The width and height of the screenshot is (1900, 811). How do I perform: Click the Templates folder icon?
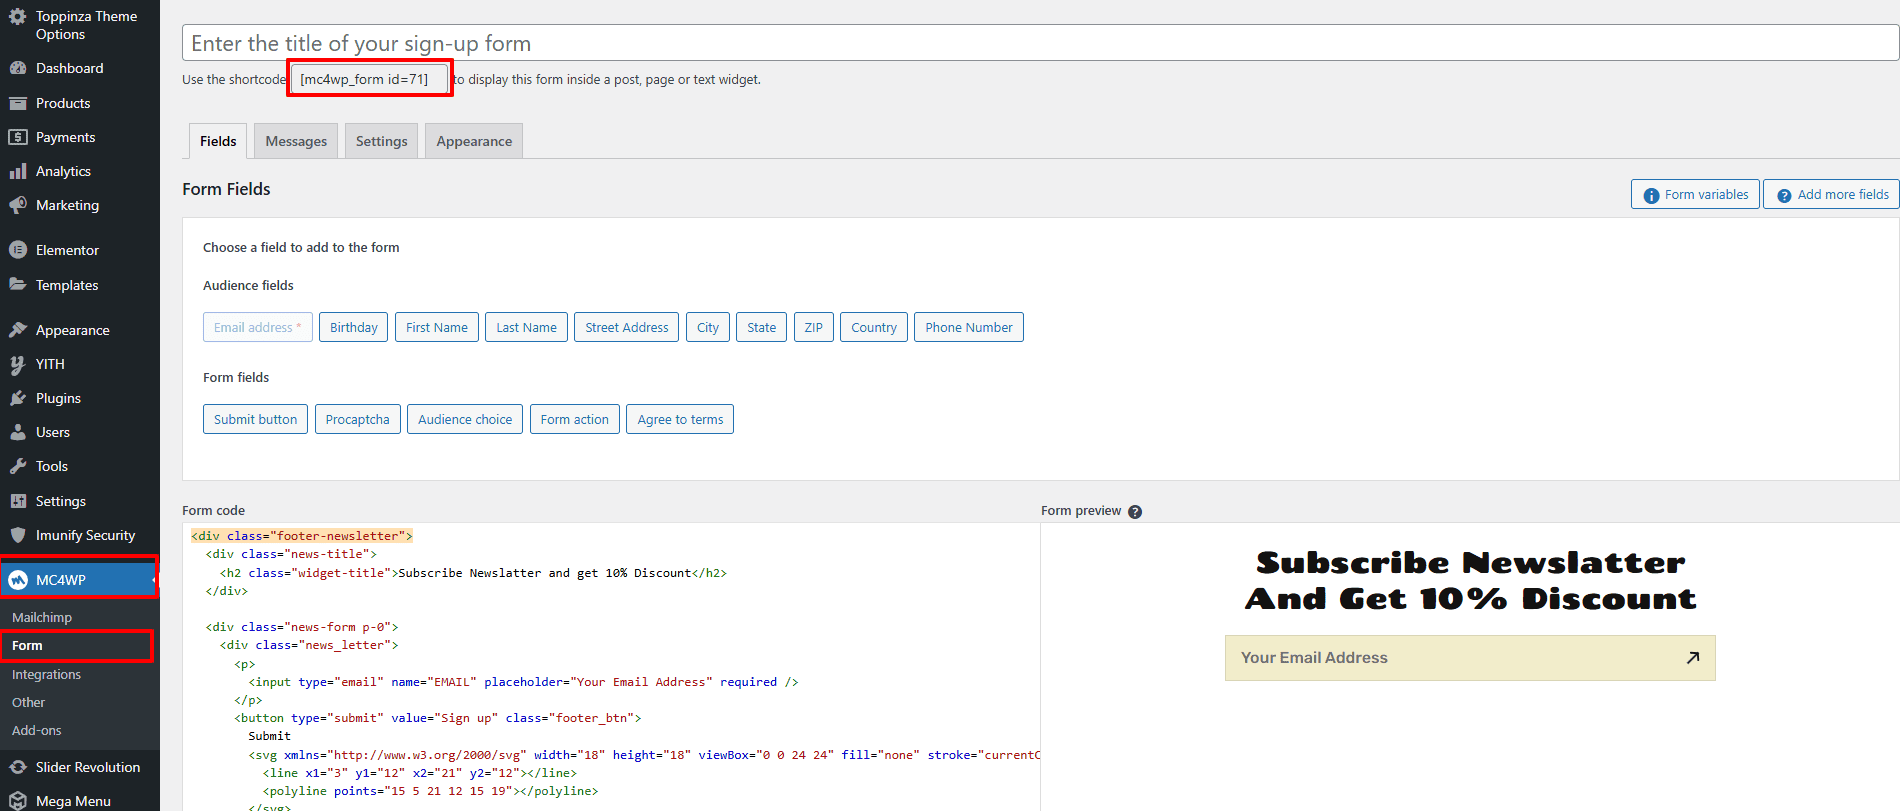pos(18,284)
